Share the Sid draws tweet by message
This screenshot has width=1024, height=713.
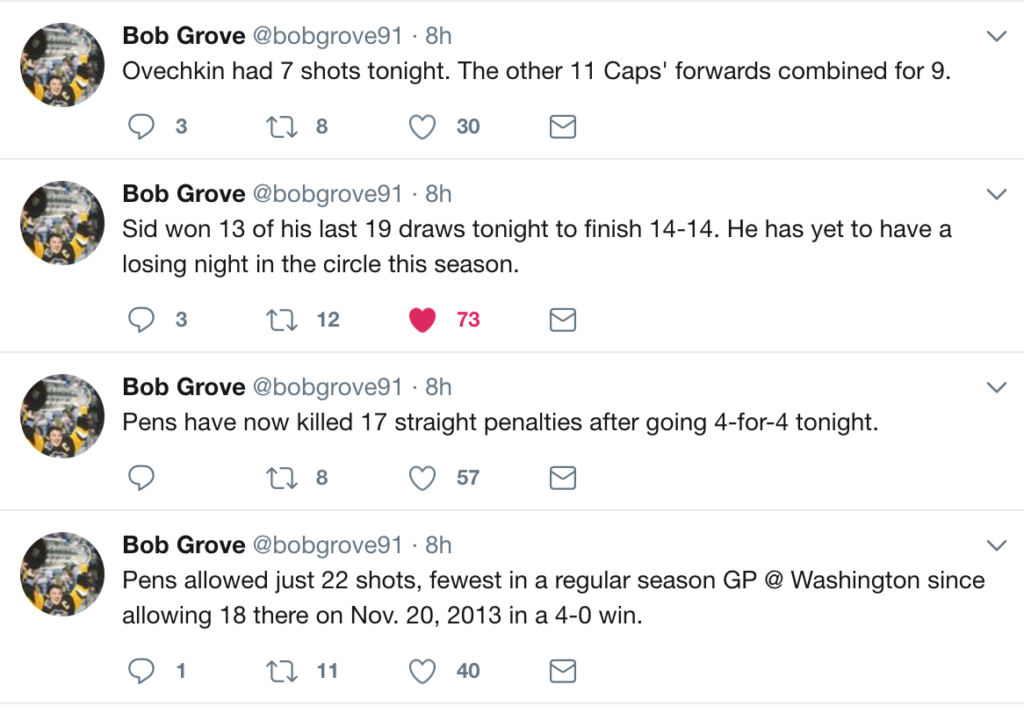pyautogui.click(x=563, y=320)
